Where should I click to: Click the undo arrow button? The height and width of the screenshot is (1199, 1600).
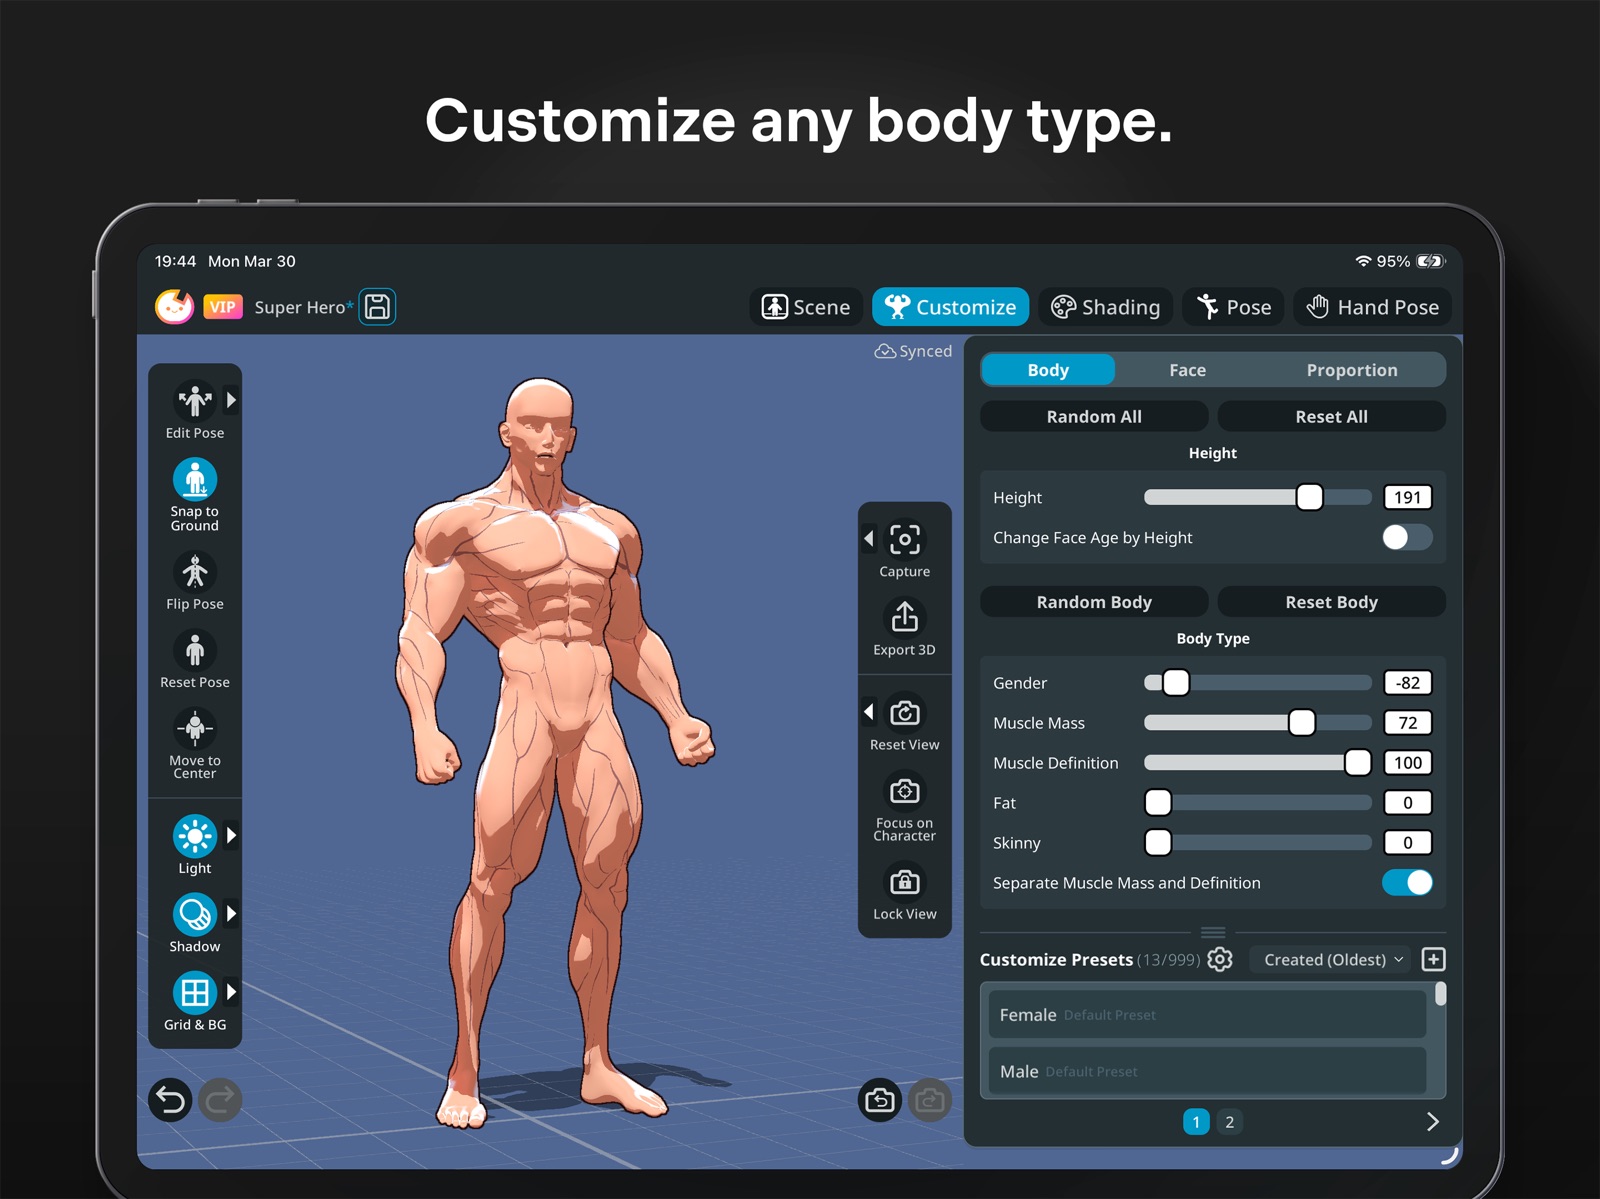pos(171,1101)
